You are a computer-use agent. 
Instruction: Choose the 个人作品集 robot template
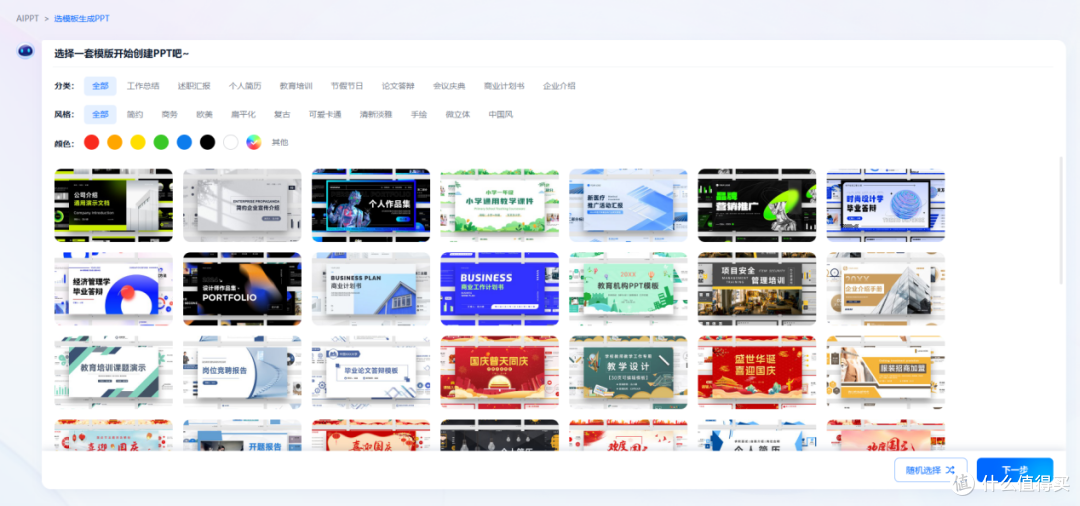371,205
